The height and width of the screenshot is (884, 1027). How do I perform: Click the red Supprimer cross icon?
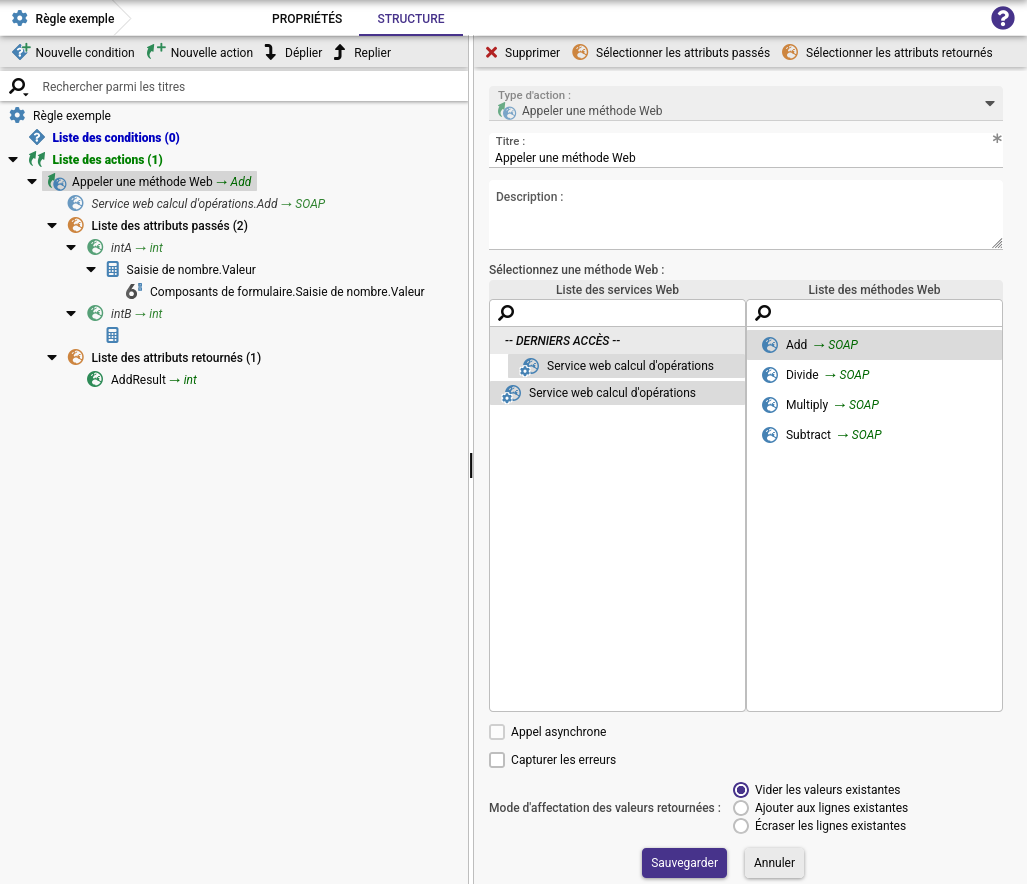(x=491, y=52)
